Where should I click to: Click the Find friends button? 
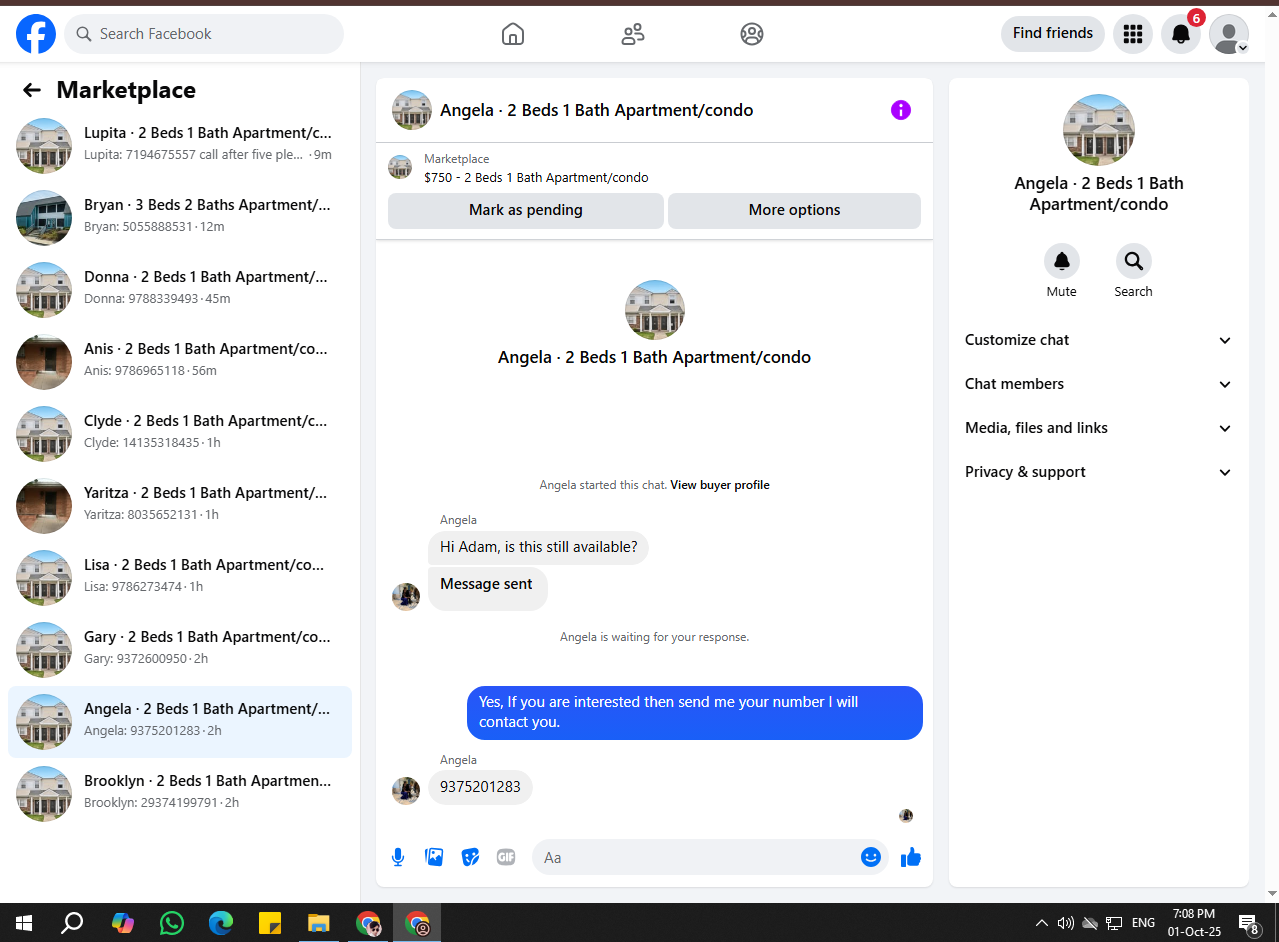coord(1053,33)
